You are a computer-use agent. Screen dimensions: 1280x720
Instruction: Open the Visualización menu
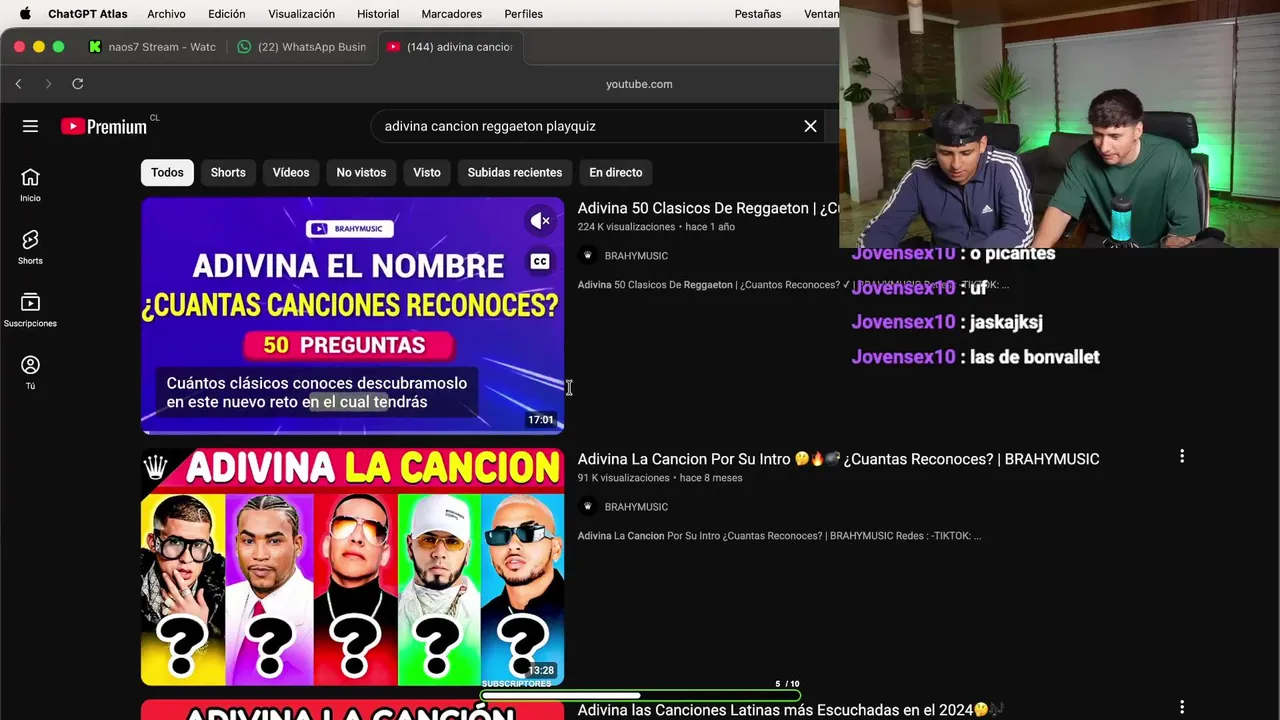click(x=301, y=14)
